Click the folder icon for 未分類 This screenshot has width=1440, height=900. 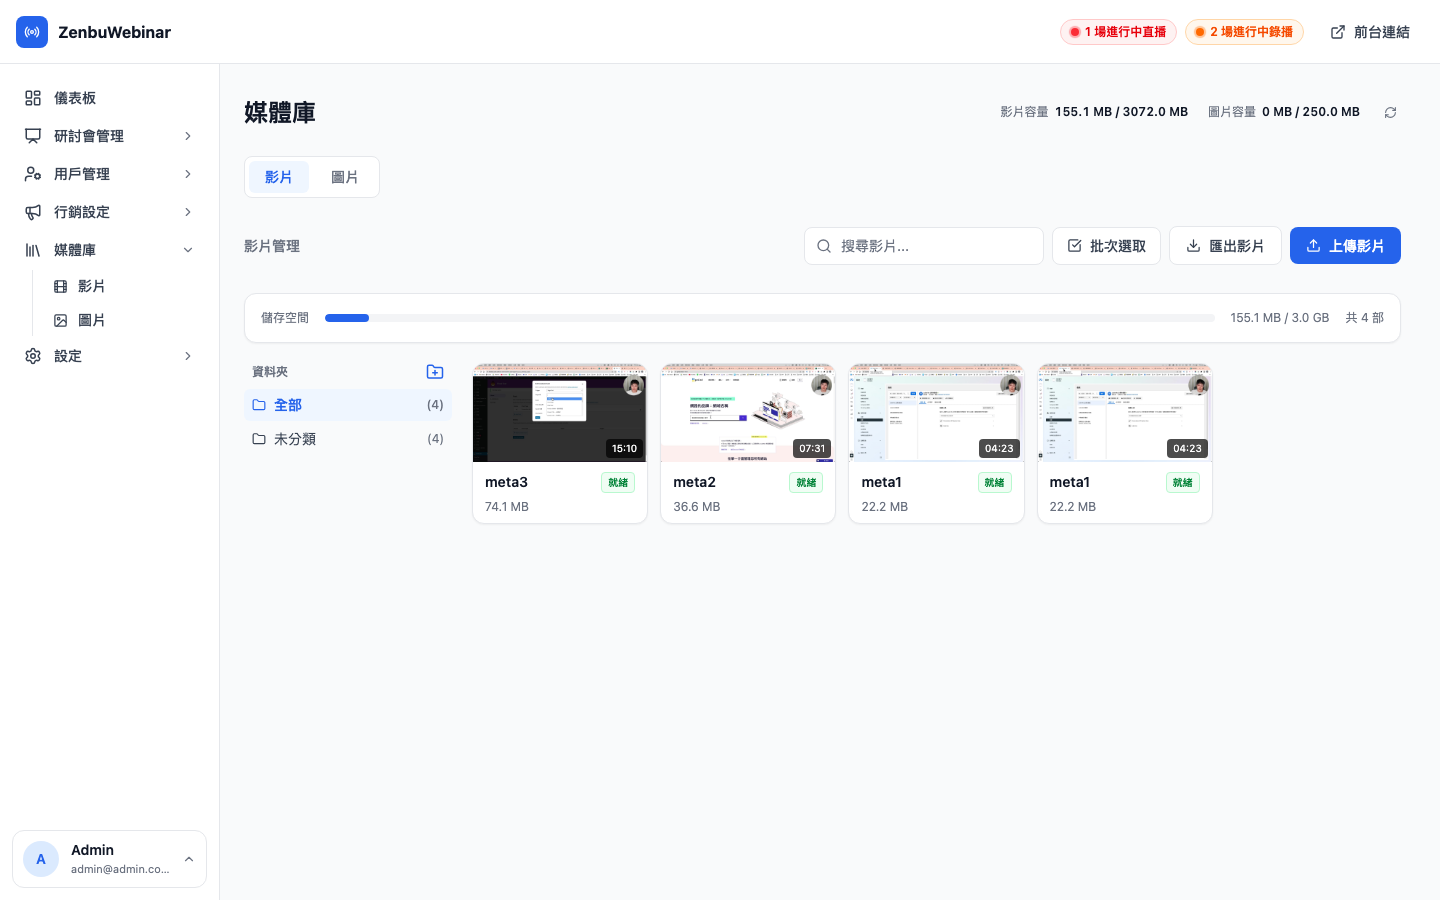tap(259, 439)
